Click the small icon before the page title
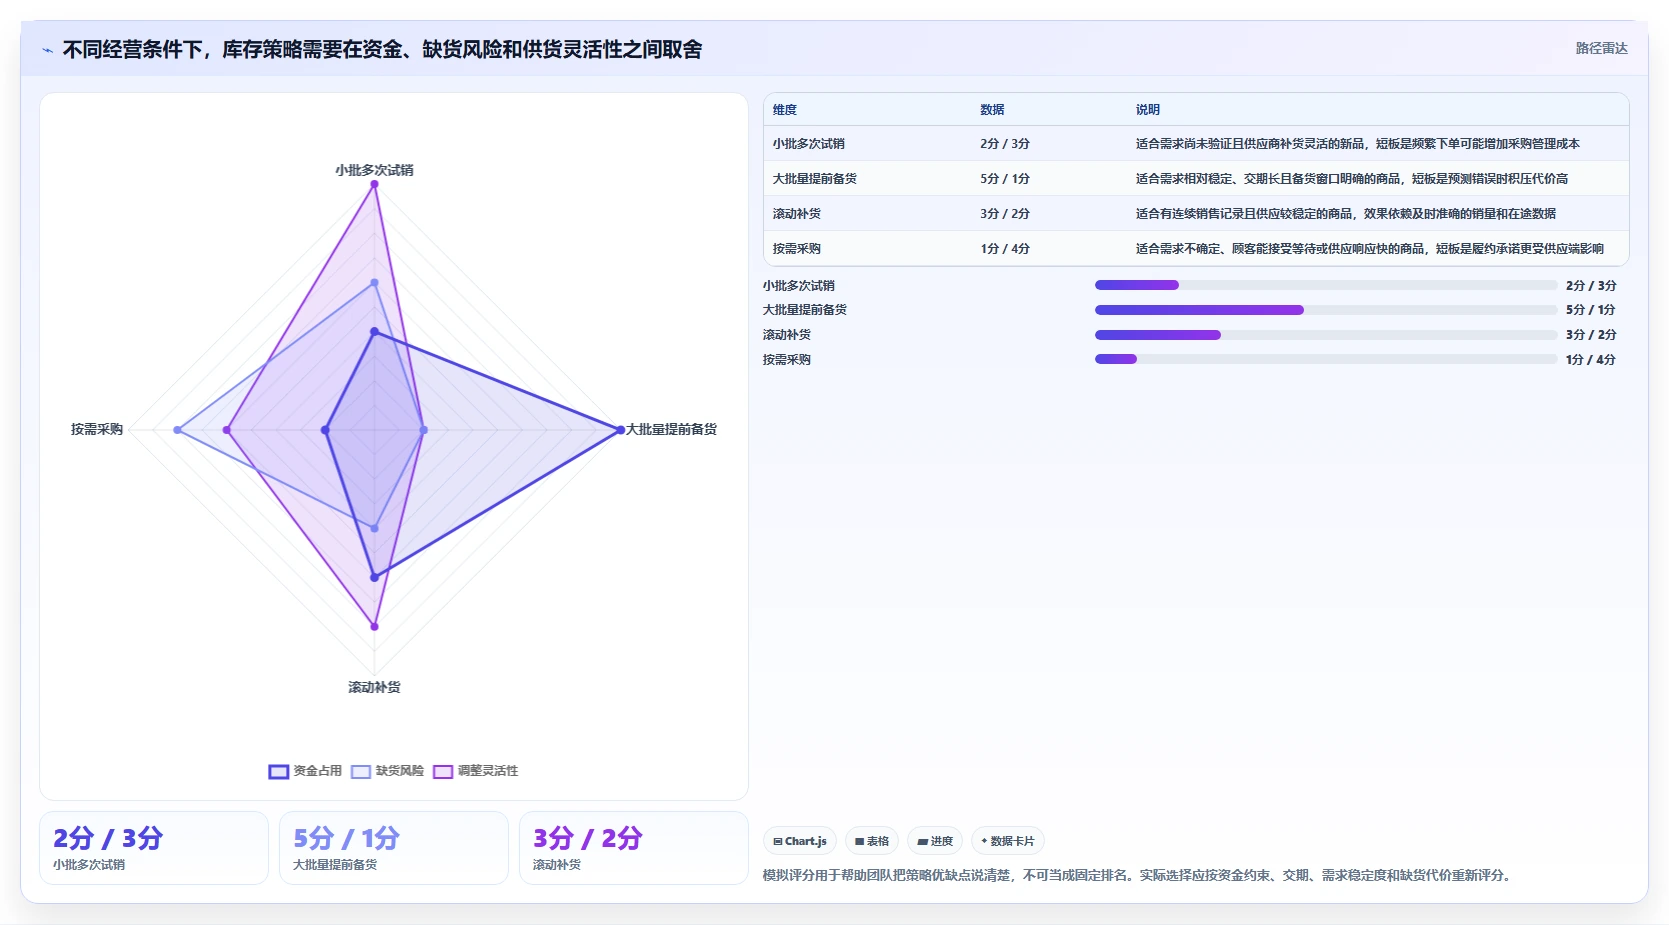The width and height of the screenshot is (1669, 925). tap(47, 50)
